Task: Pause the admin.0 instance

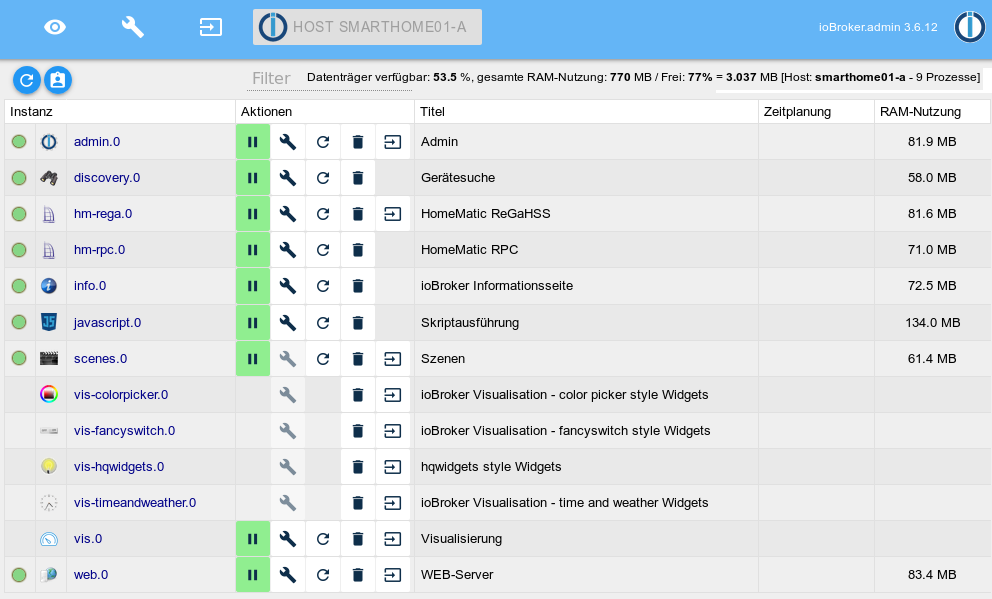Action: [252, 142]
